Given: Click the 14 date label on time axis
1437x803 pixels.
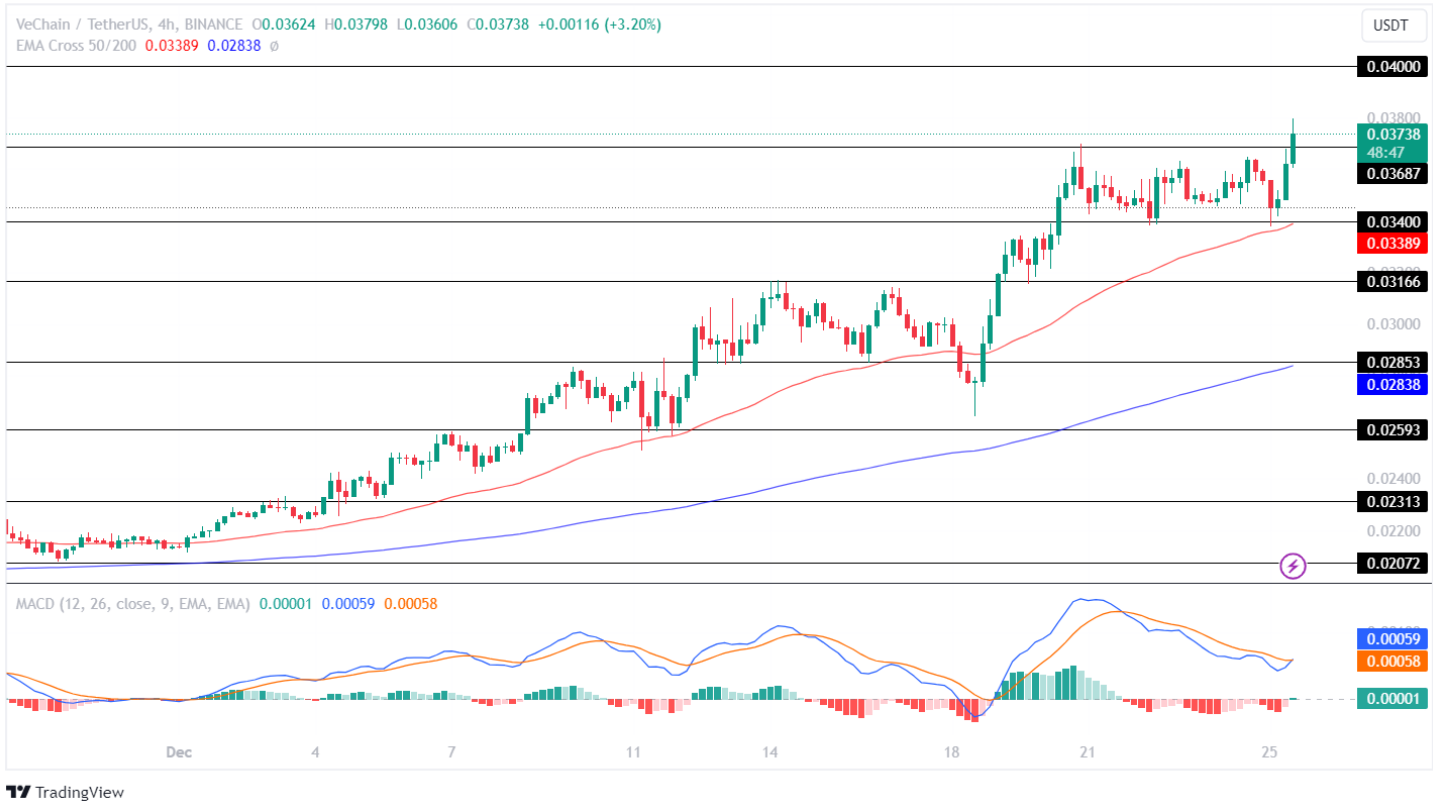Looking at the screenshot, I should (769, 752).
